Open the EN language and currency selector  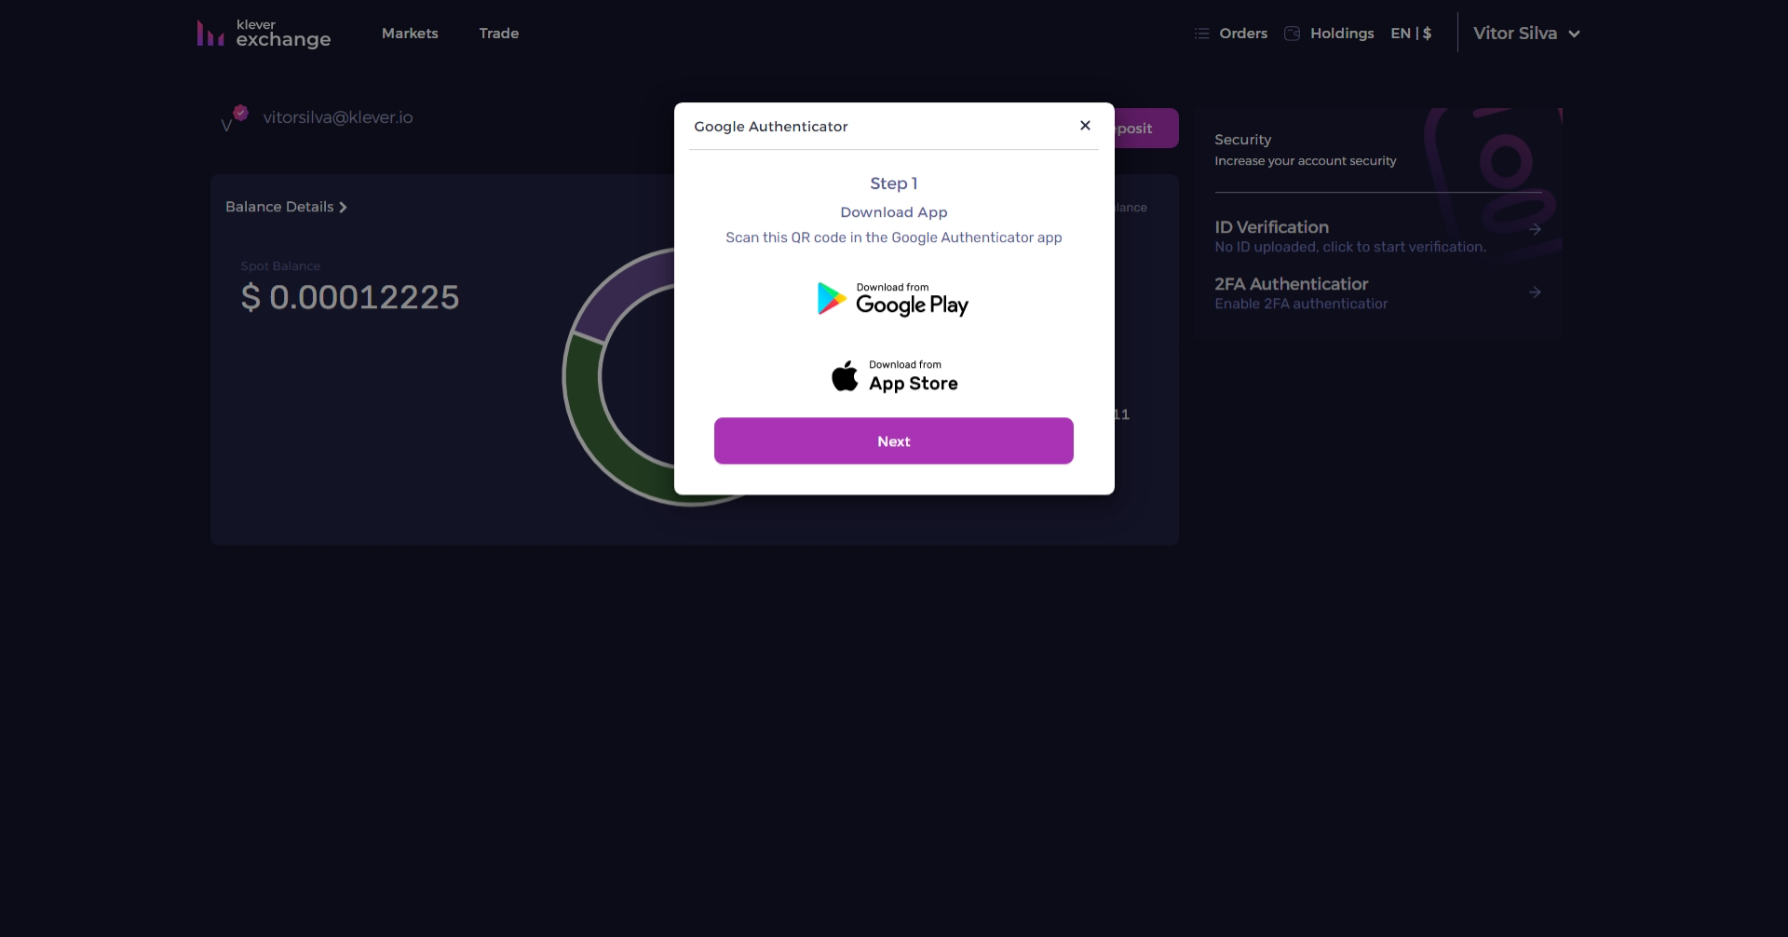point(1410,32)
